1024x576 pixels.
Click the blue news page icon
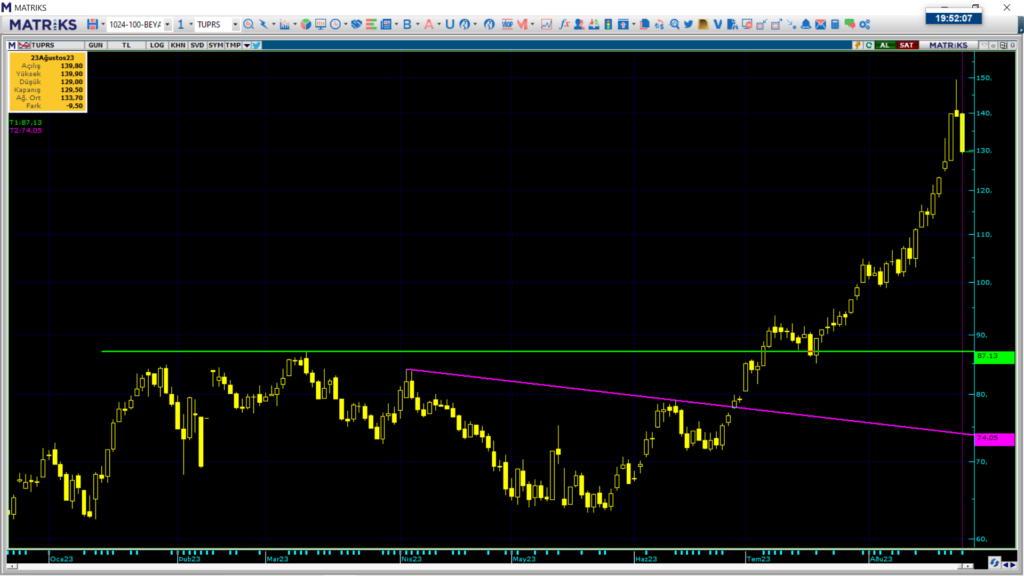386,24
